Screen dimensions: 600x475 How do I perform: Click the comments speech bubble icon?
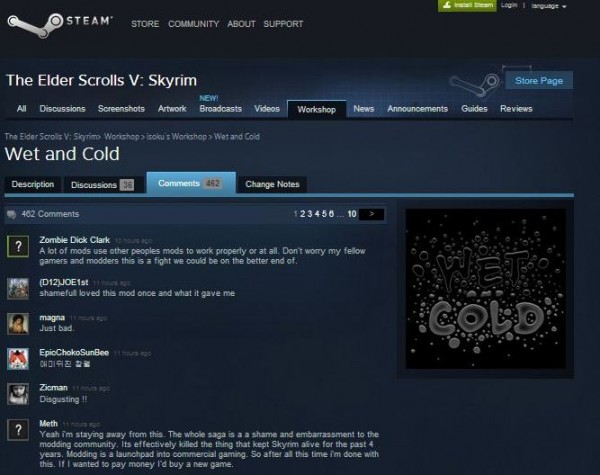[12, 215]
